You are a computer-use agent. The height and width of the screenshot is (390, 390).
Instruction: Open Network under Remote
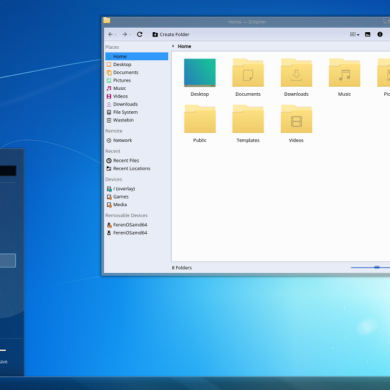tap(137, 140)
